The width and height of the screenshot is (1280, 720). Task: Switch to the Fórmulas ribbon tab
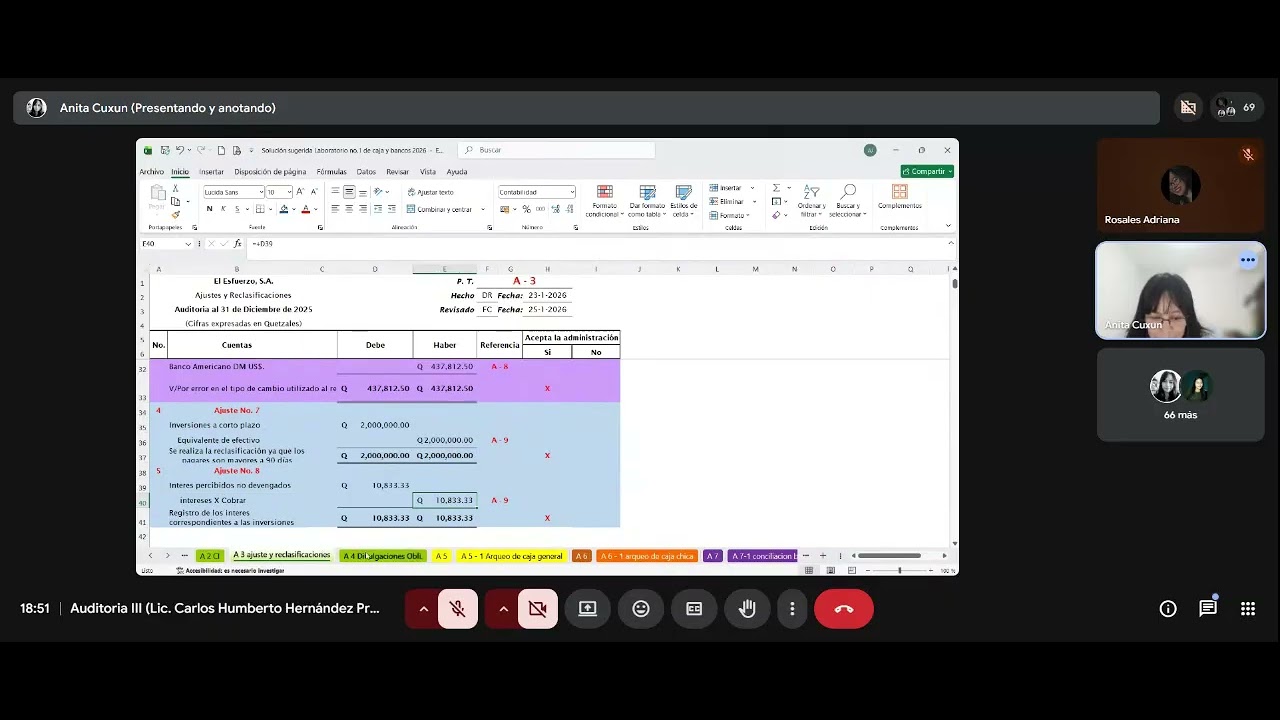[x=331, y=172]
